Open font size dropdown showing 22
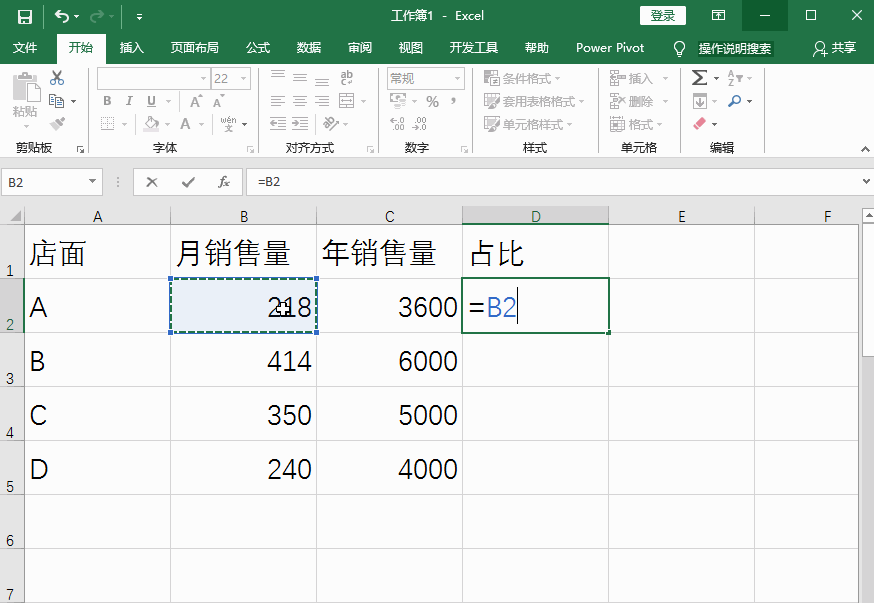Screen dimensions: 874x603 (x=244, y=79)
